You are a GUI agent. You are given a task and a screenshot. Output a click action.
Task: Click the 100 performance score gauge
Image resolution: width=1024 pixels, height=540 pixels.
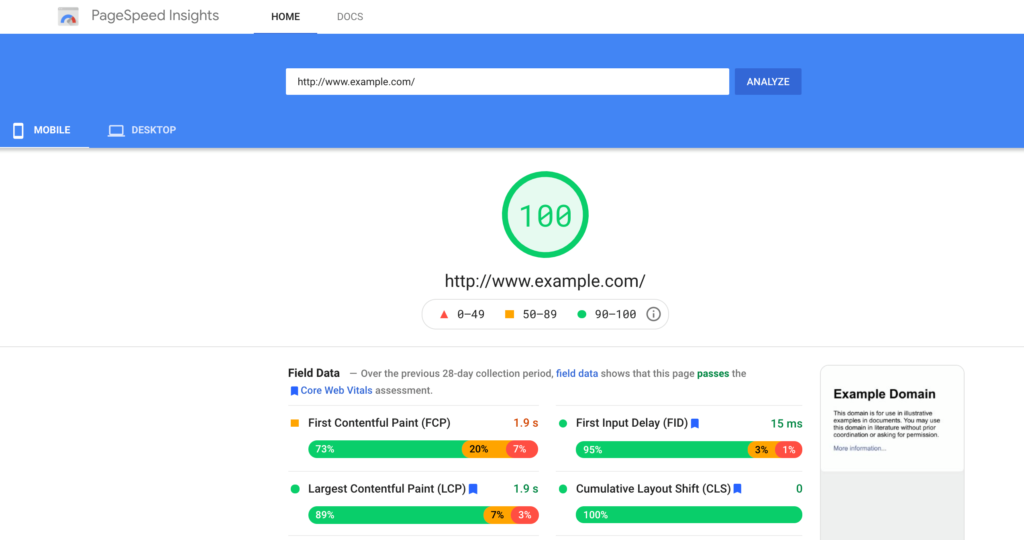[545, 215]
